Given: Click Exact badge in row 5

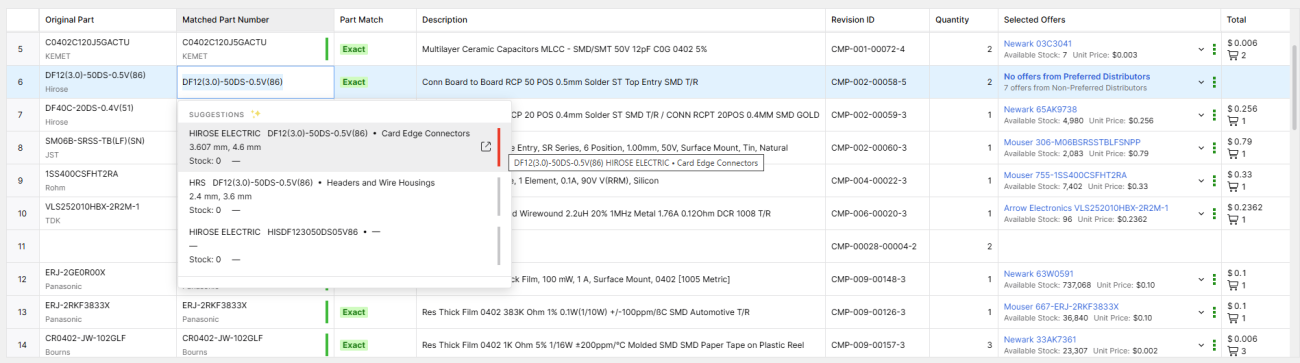Looking at the screenshot, I should (353, 48).
